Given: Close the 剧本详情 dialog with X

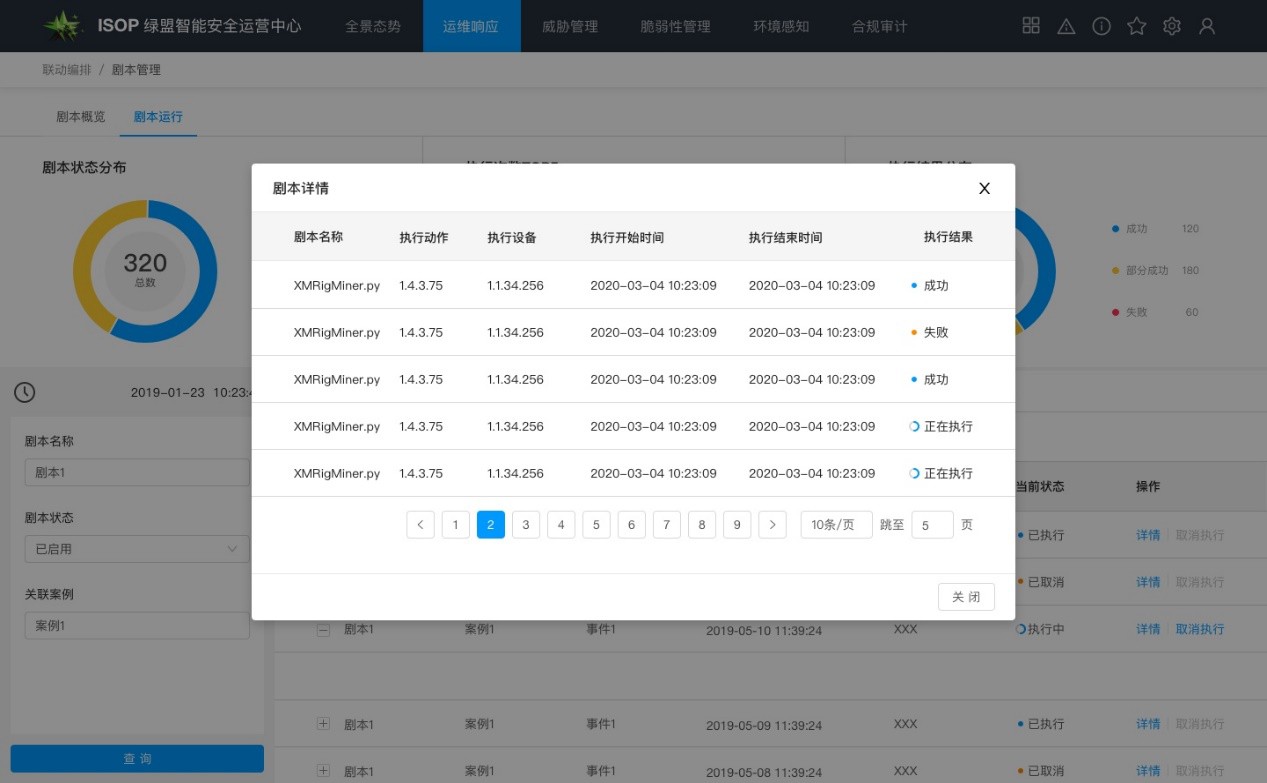Looking at the screenshot, I should [x=984, y=188].
